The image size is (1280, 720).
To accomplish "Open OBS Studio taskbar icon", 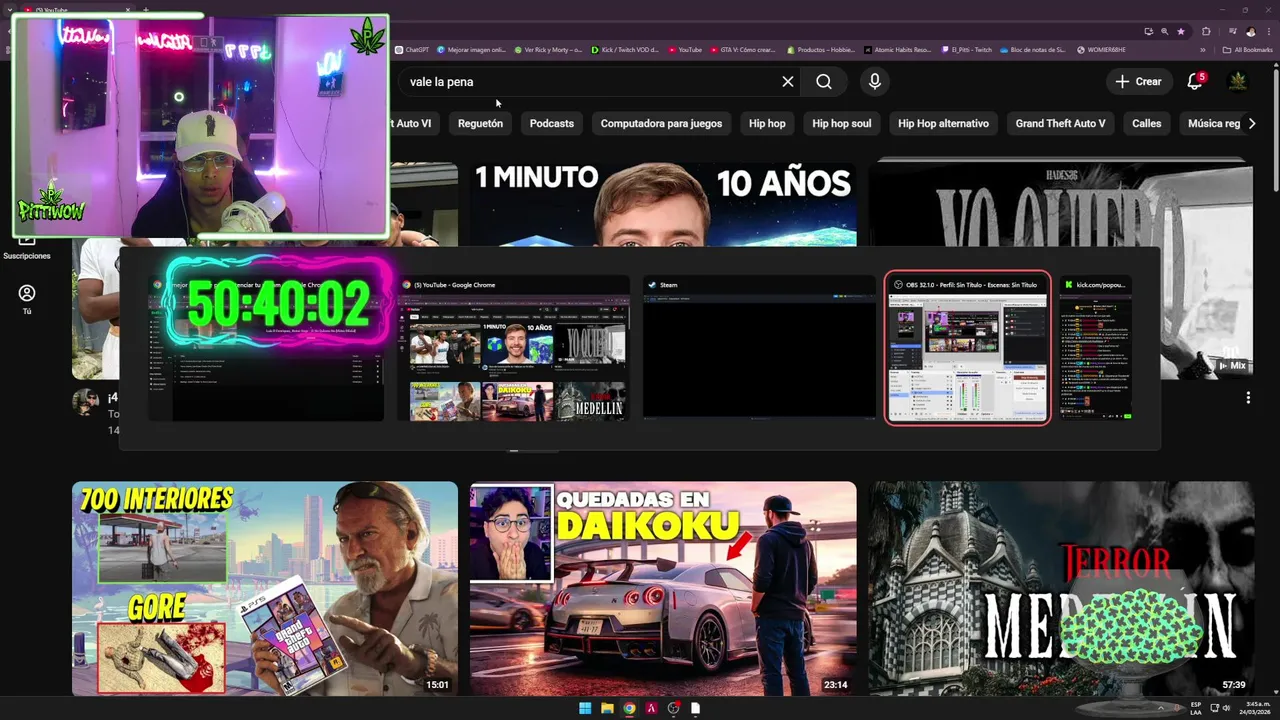I will pos(673,708).
